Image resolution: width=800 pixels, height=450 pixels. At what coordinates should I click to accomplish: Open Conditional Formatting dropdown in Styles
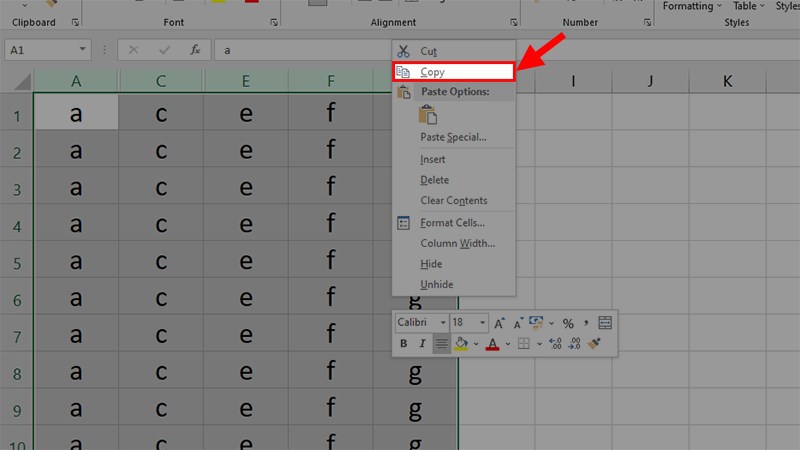tap(692, 6)
